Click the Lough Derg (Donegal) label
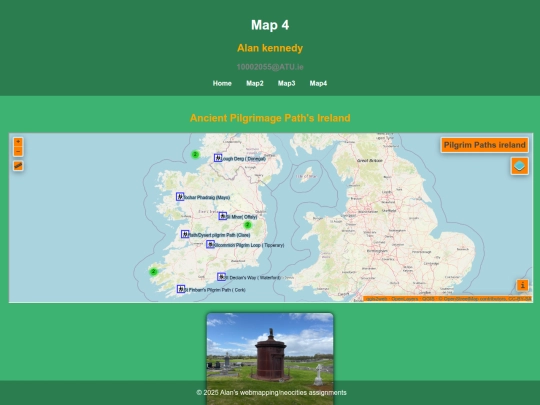Viewport: 540px width, 405px height. point(243,159)
